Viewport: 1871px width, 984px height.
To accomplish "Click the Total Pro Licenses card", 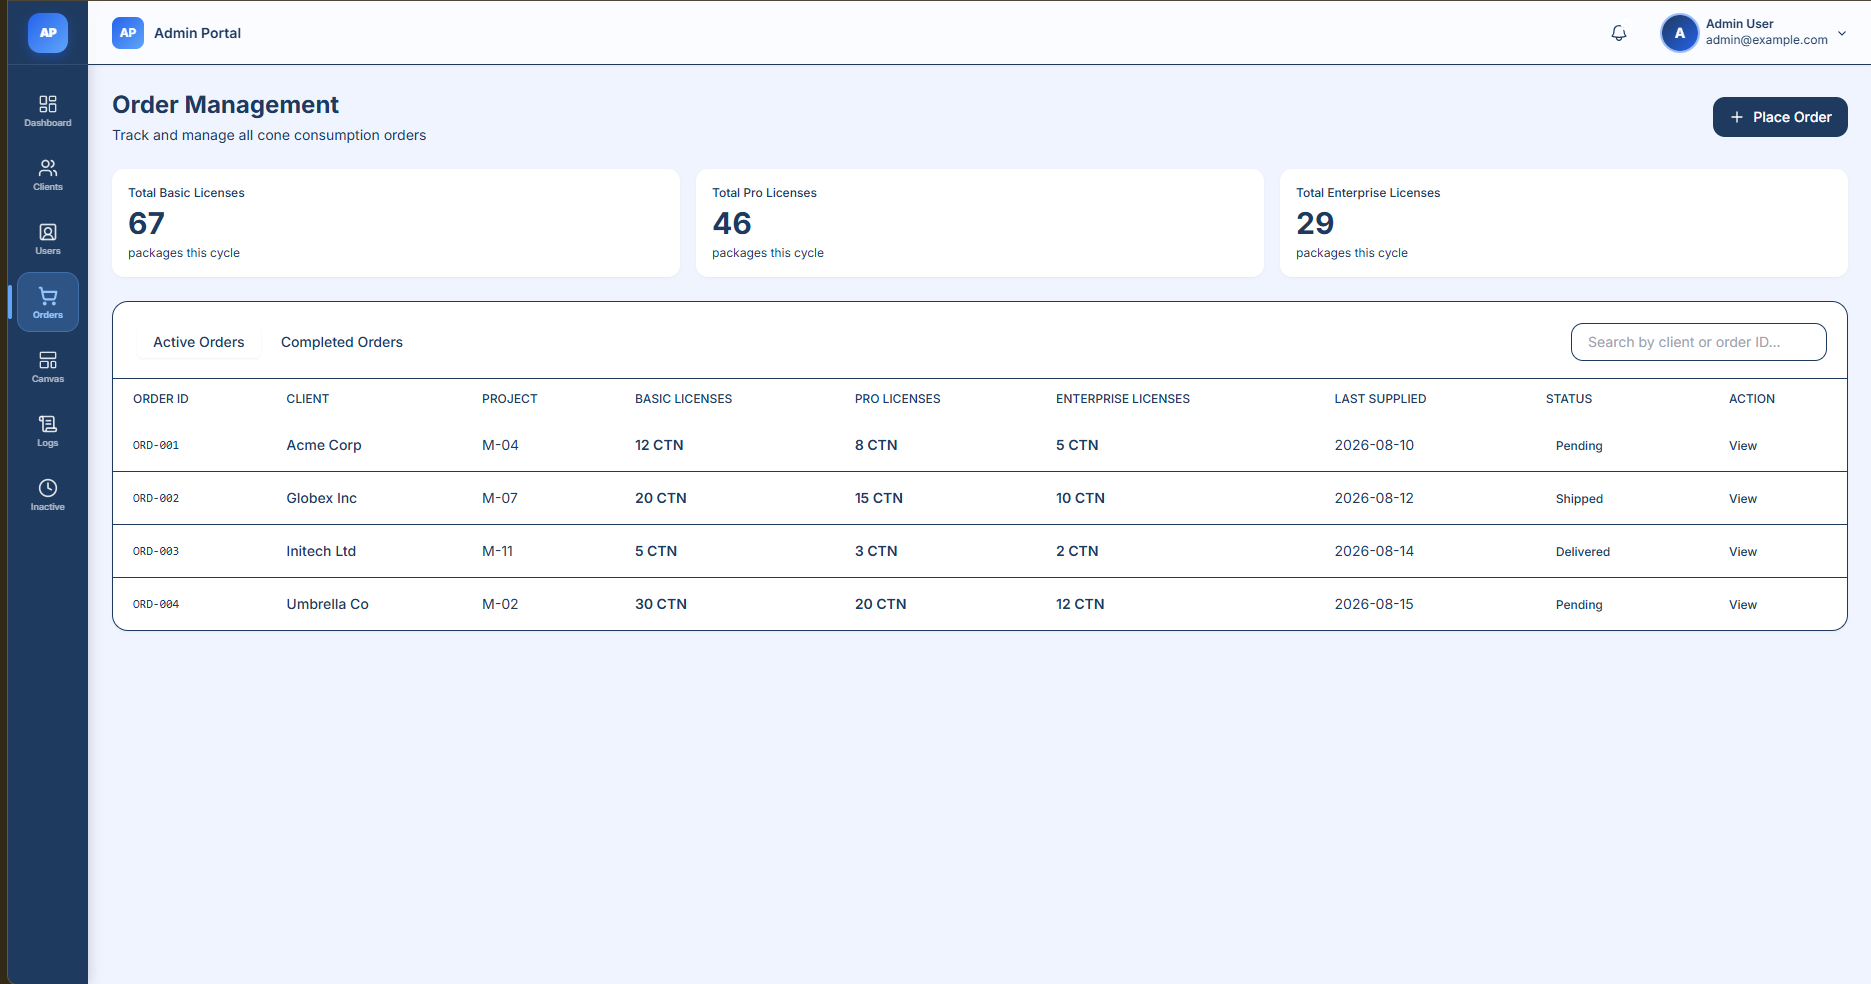I will click(x=980, y=223).
